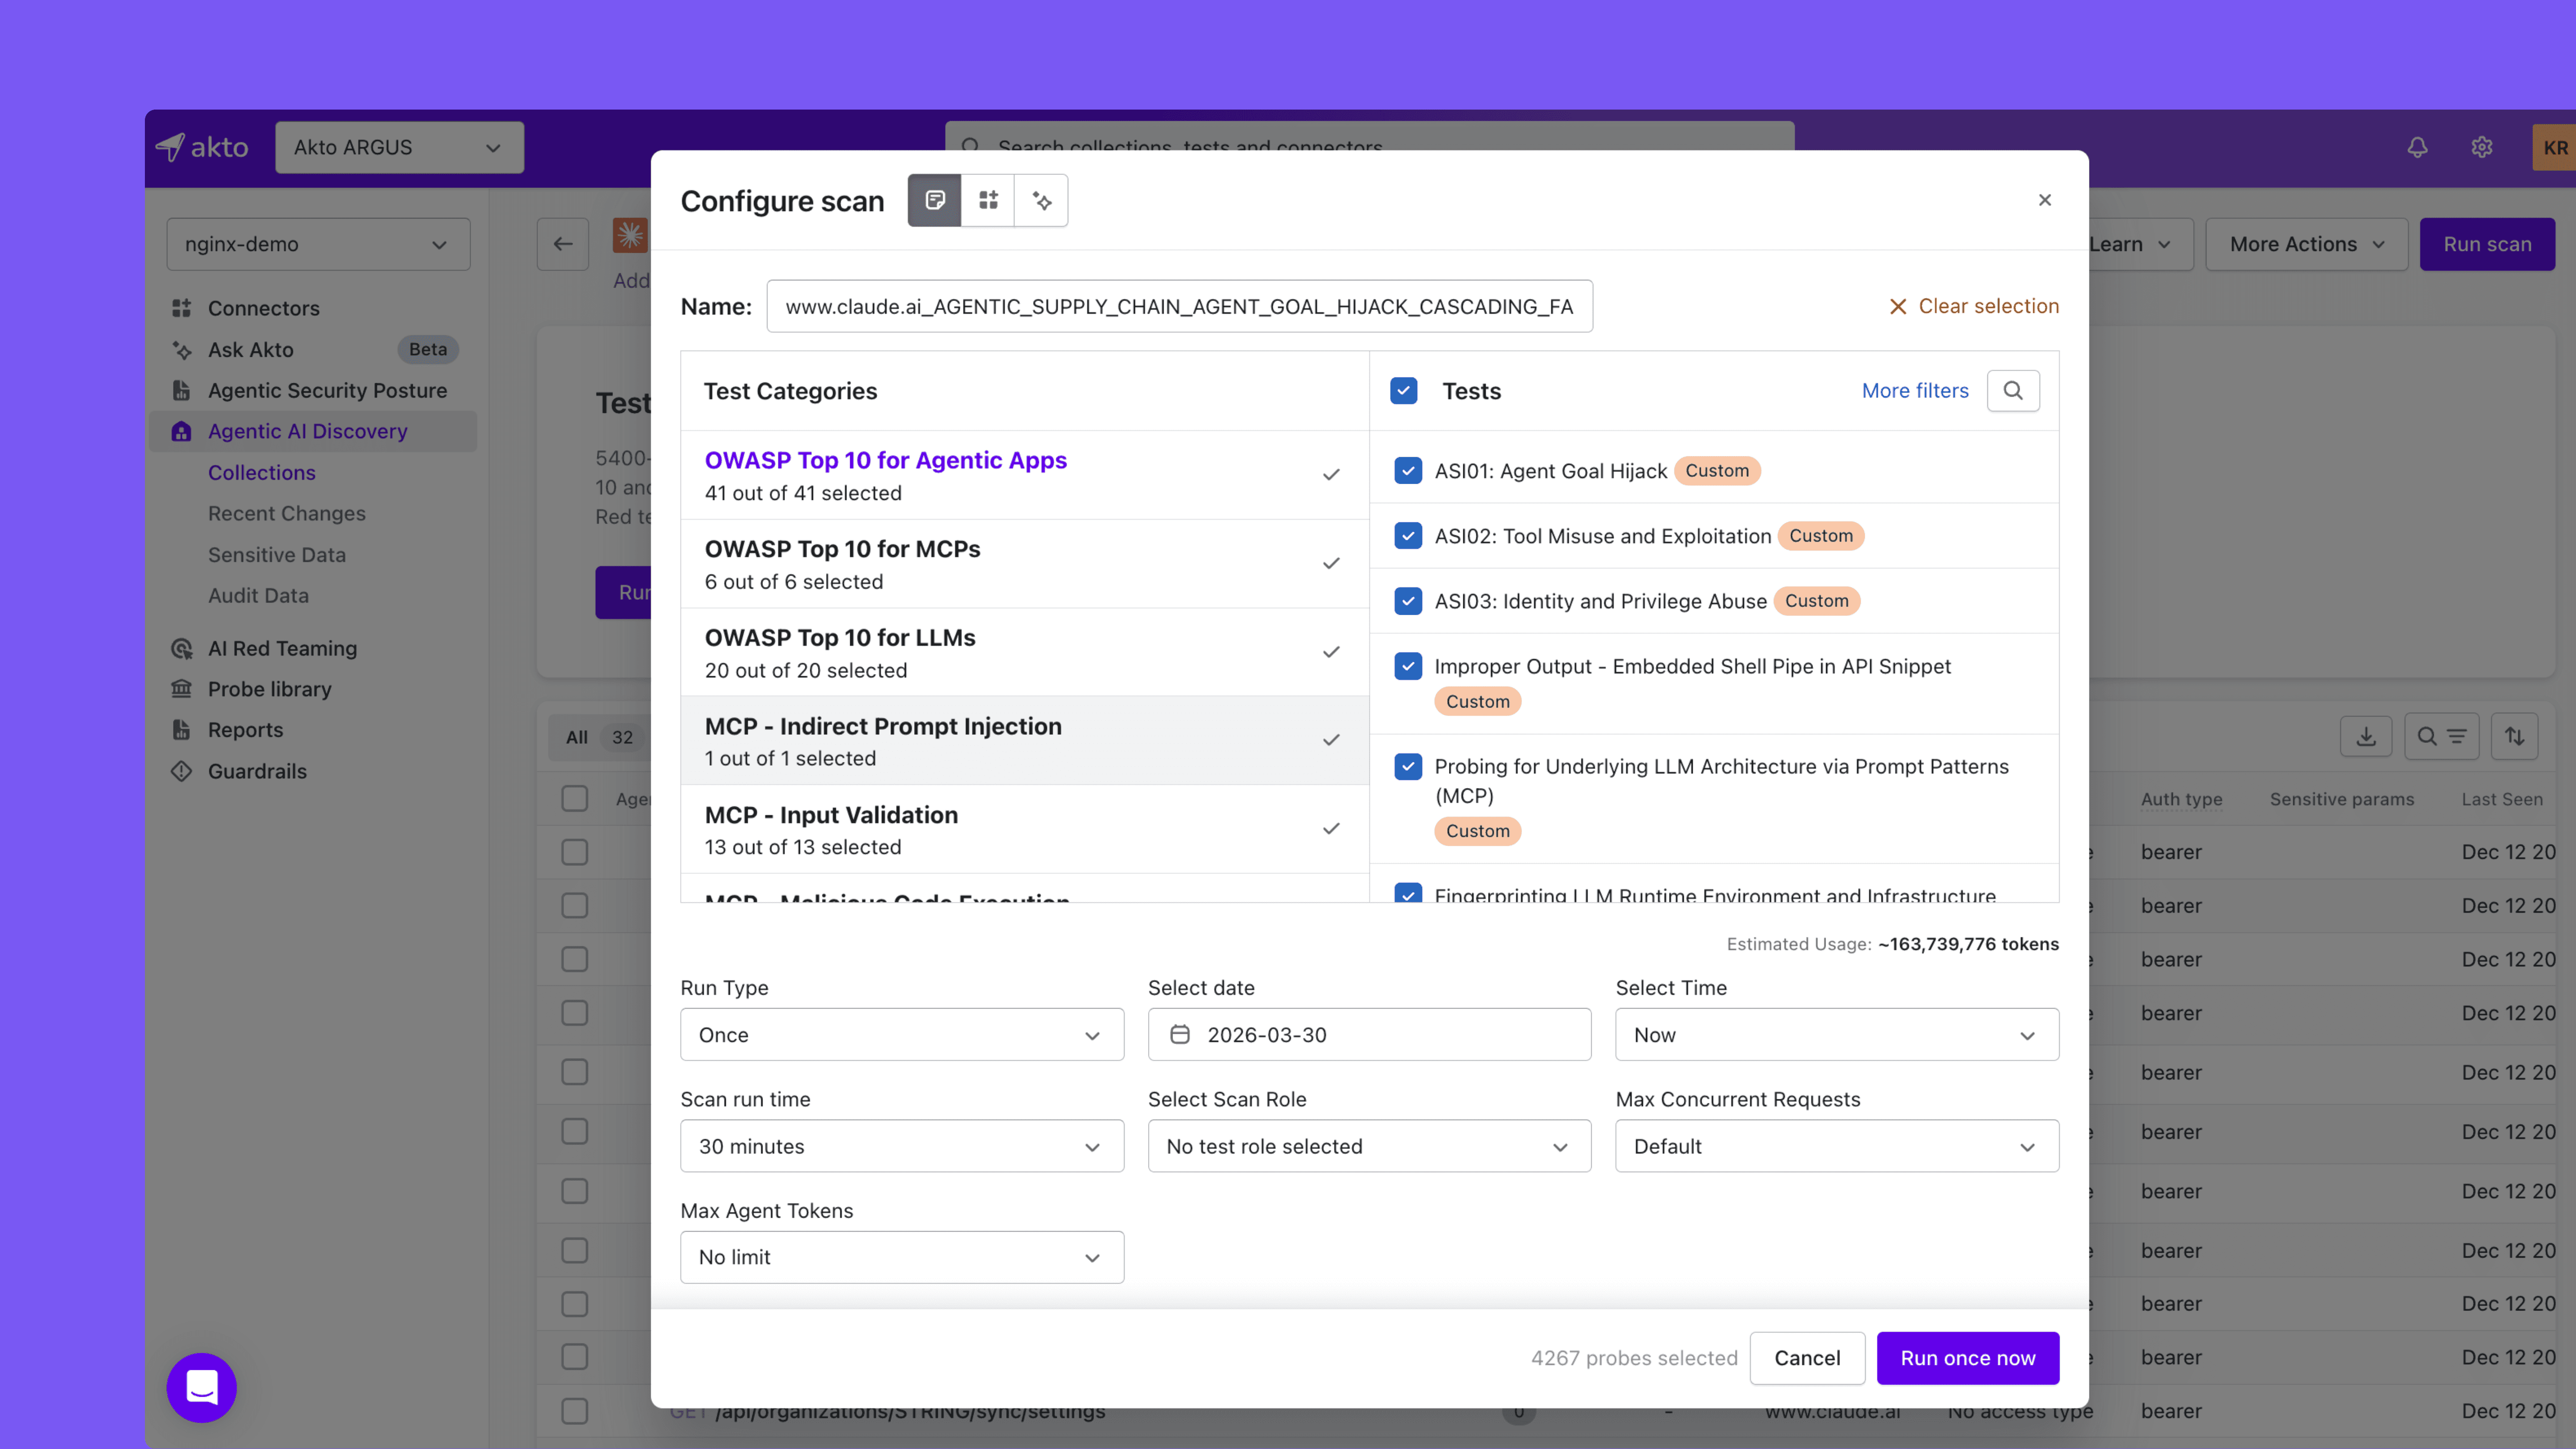
Task: Uncheck ASI02: Tool Misuse and Exploitation
Action: tap(1407, 536)
